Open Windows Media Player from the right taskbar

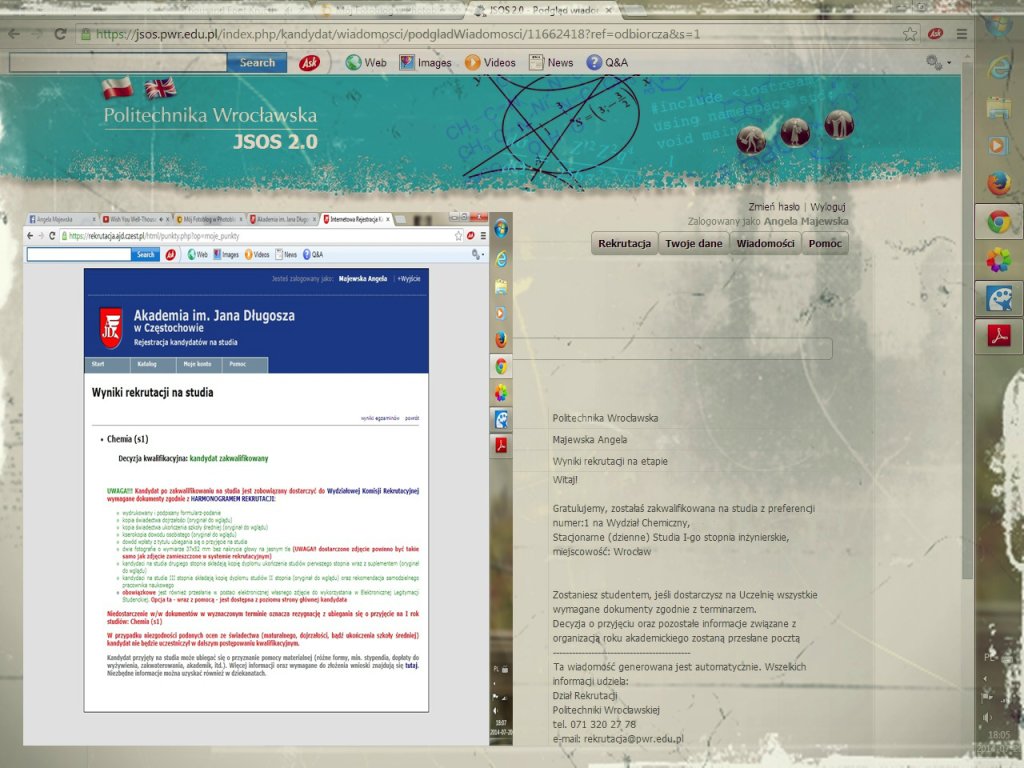point(998,145)
